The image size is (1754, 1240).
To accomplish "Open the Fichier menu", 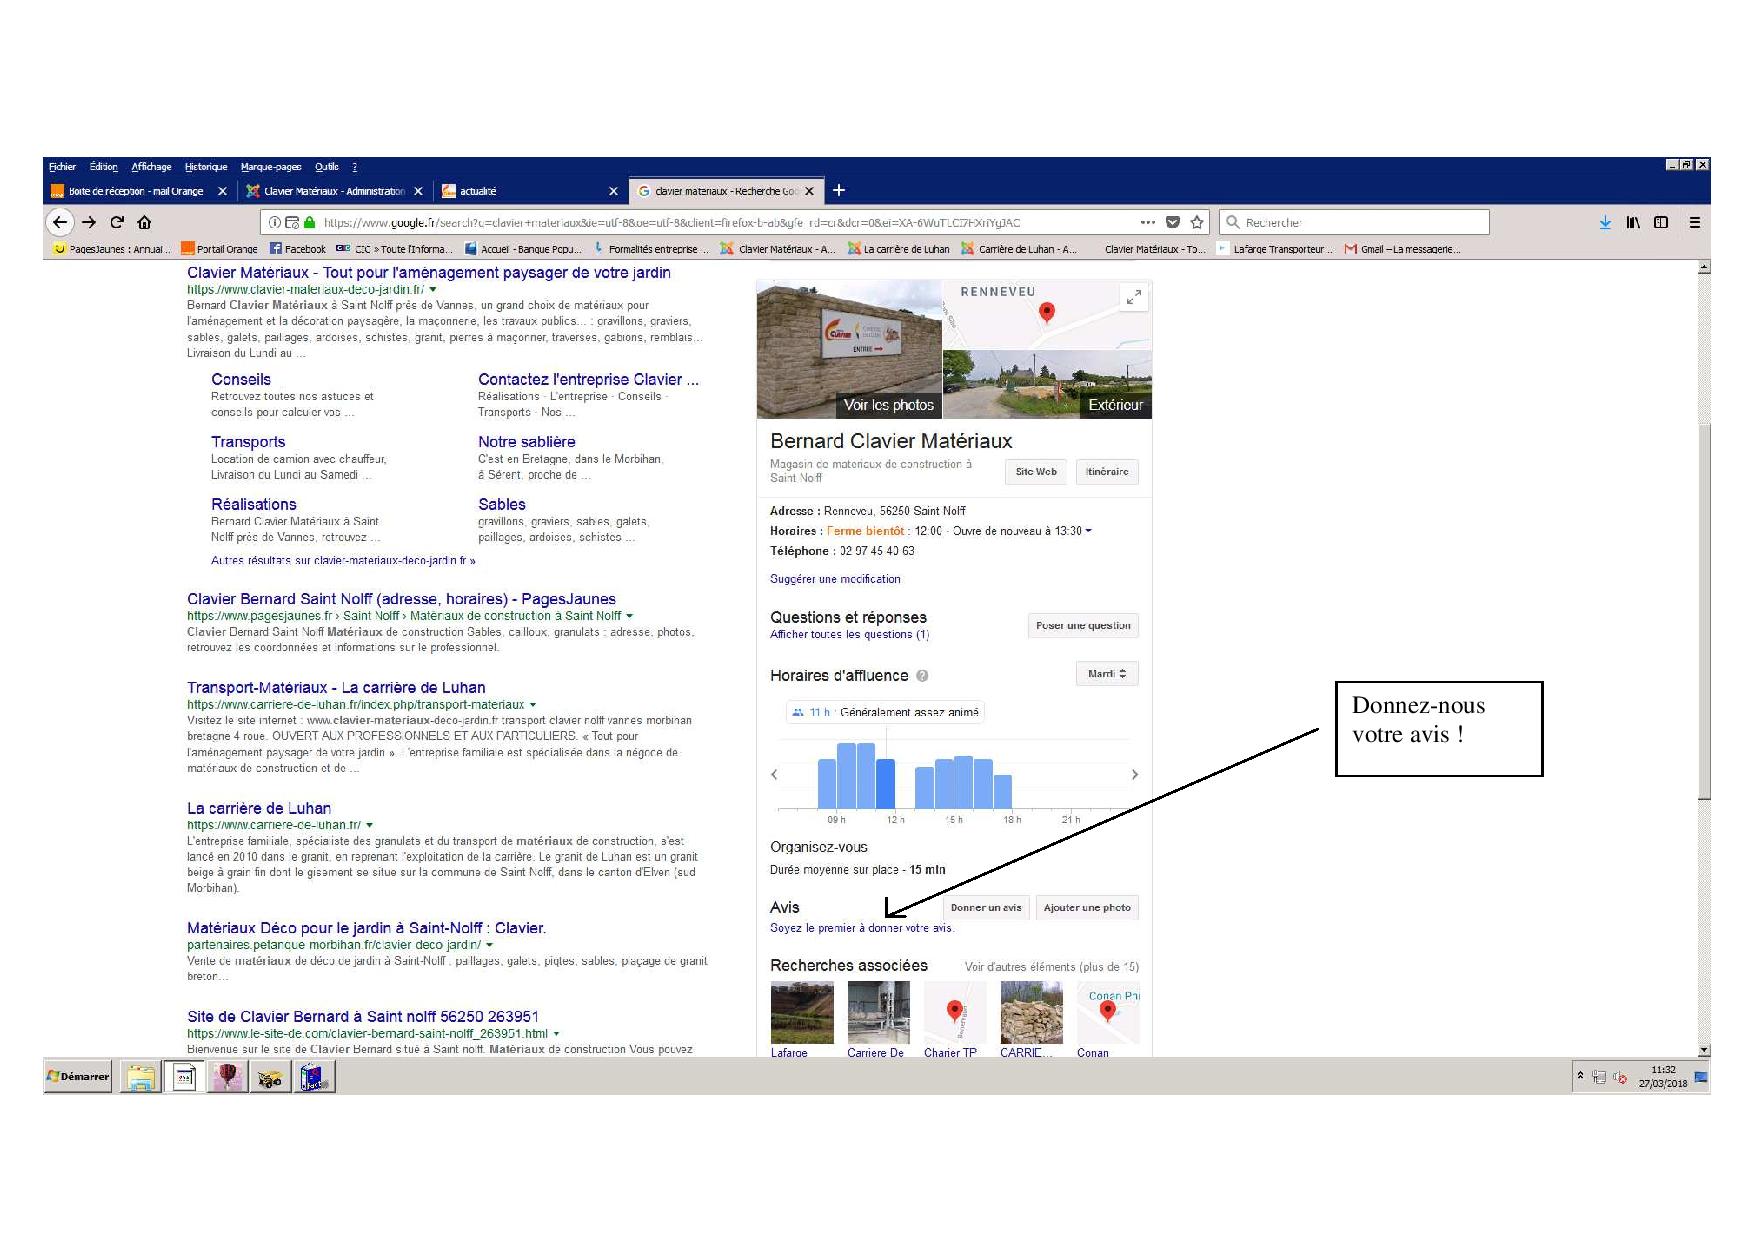I will [62, 167].
